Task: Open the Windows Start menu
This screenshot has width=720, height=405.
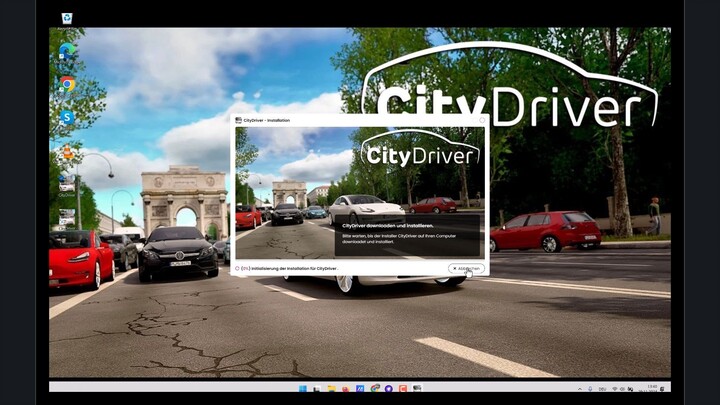Action: [x=303, y=388]
